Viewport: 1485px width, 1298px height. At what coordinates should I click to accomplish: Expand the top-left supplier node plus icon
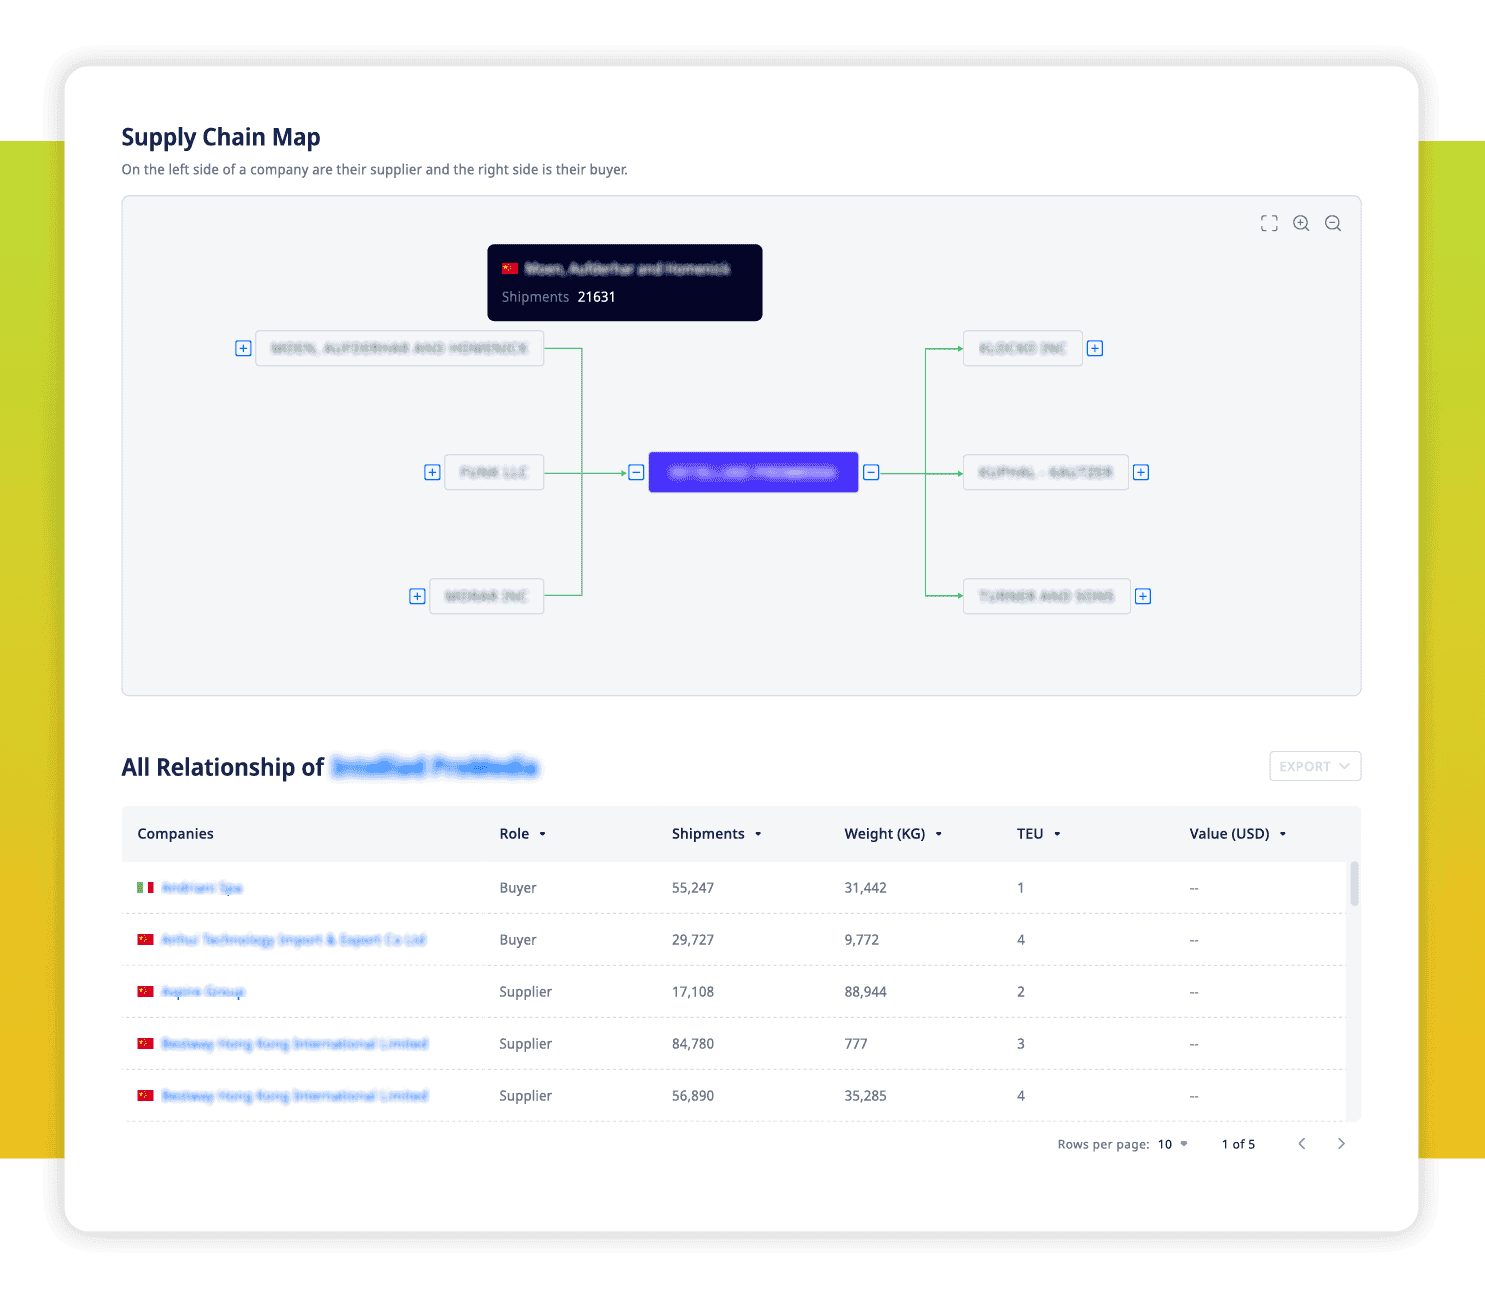tap(243, 348)
